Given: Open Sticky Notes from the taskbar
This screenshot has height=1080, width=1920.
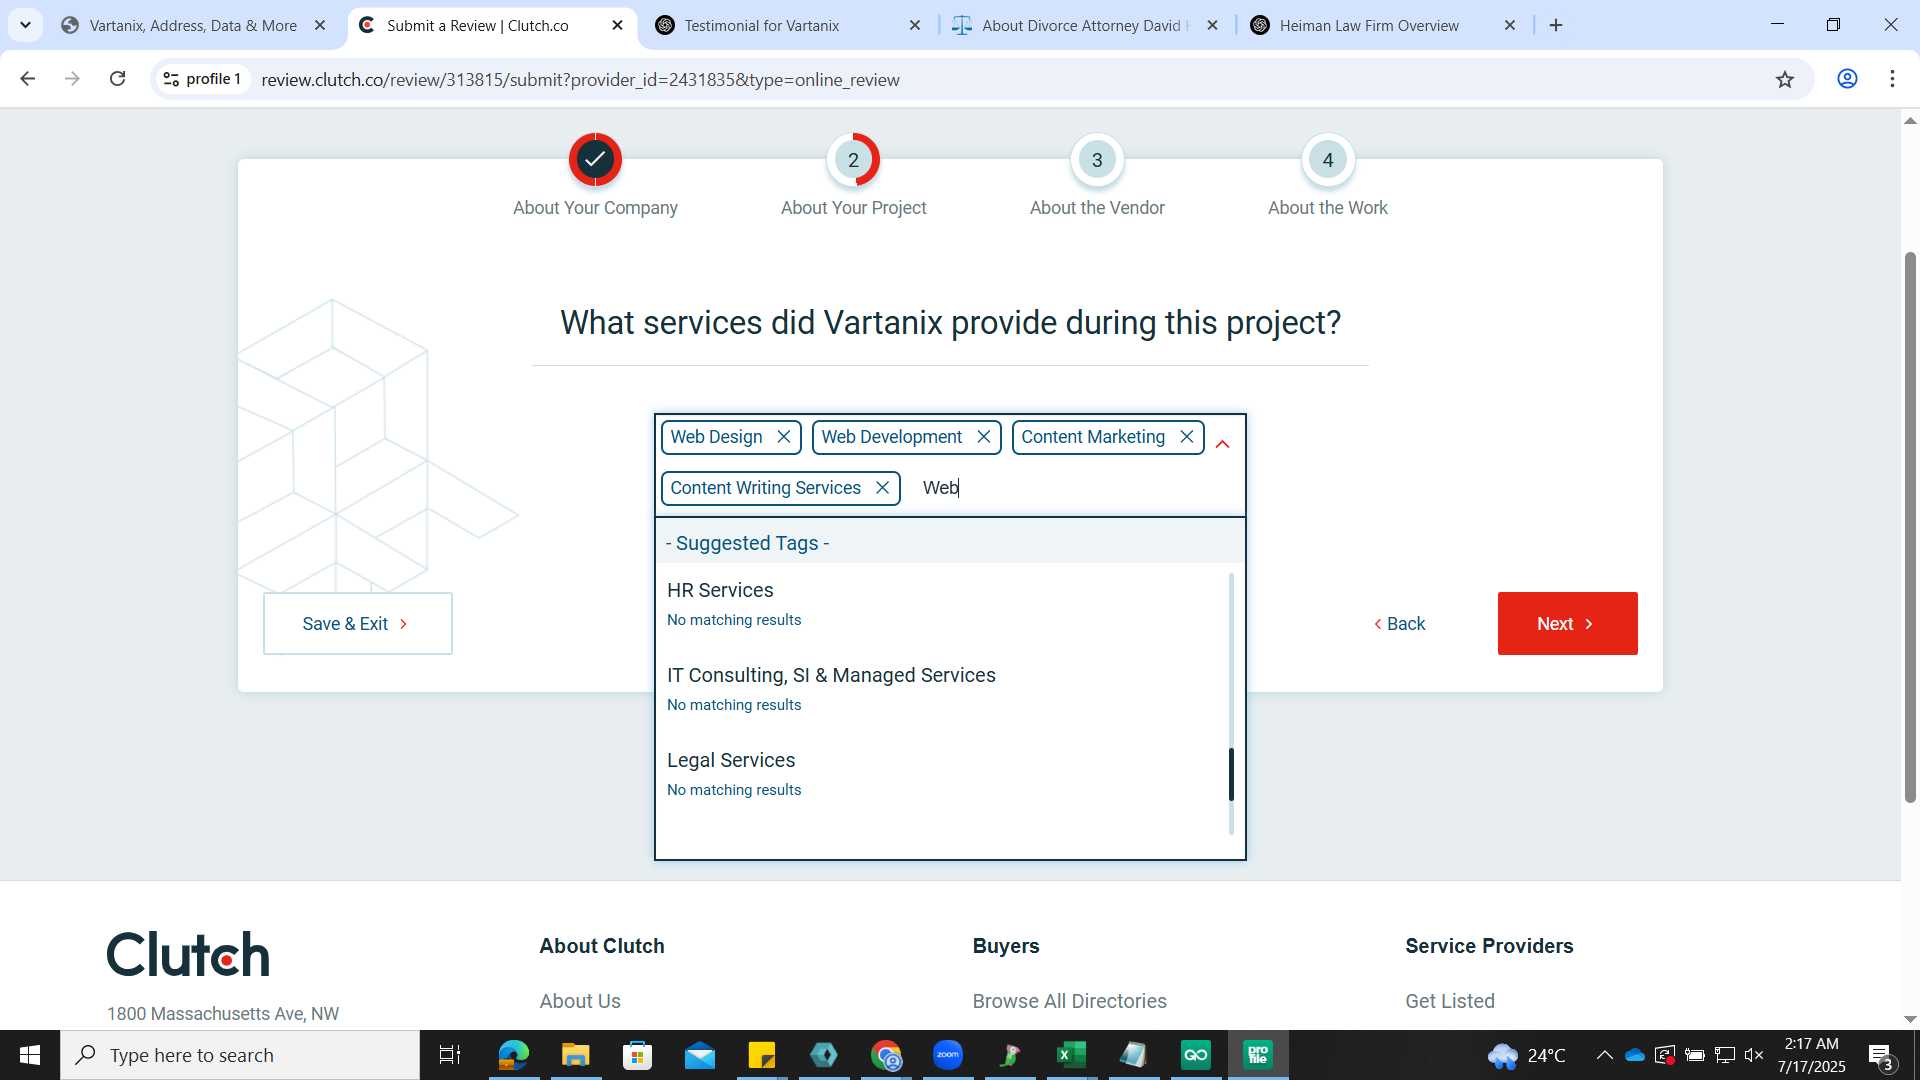Looking at the screenshot, I should [762, 1055].
